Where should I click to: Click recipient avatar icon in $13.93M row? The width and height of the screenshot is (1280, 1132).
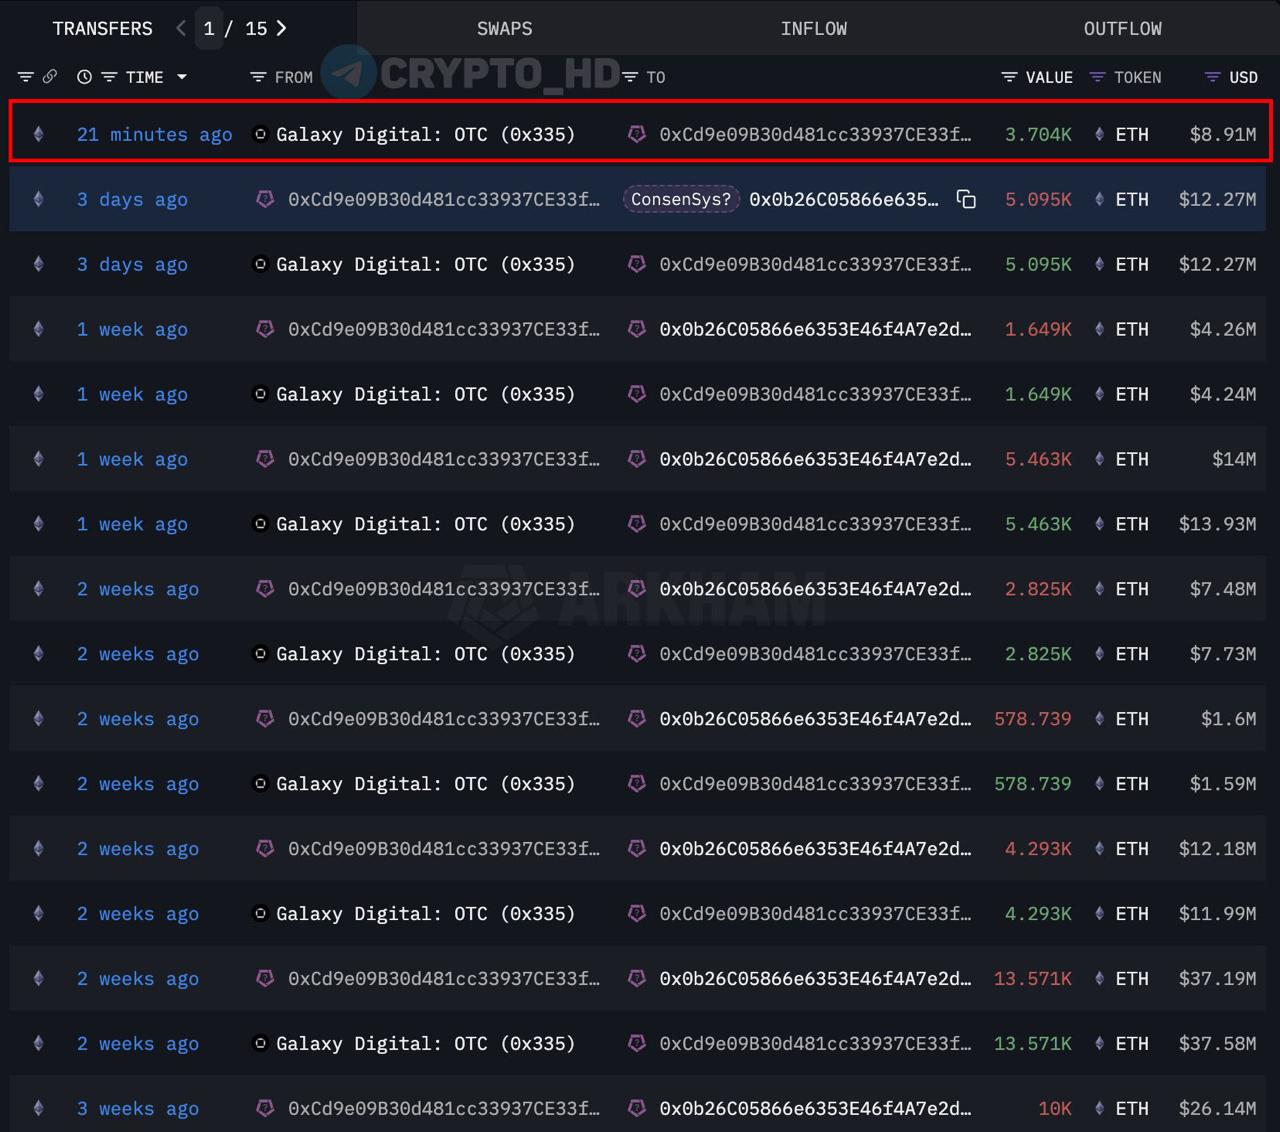tap(636, 524)
